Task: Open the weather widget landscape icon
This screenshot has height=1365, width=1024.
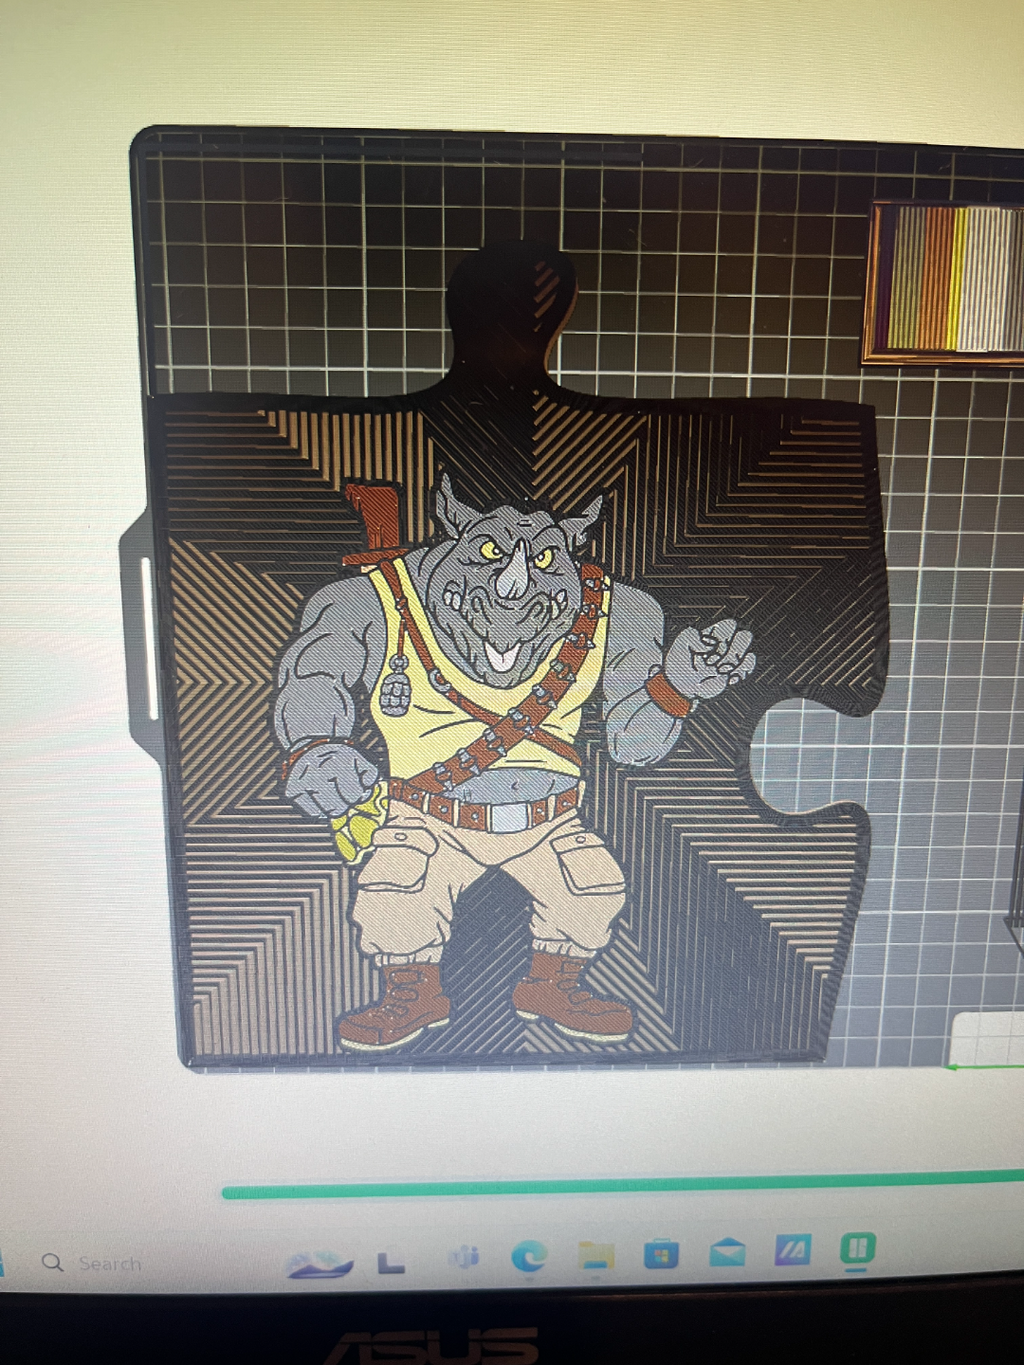Action: [x=319, y=1265]
